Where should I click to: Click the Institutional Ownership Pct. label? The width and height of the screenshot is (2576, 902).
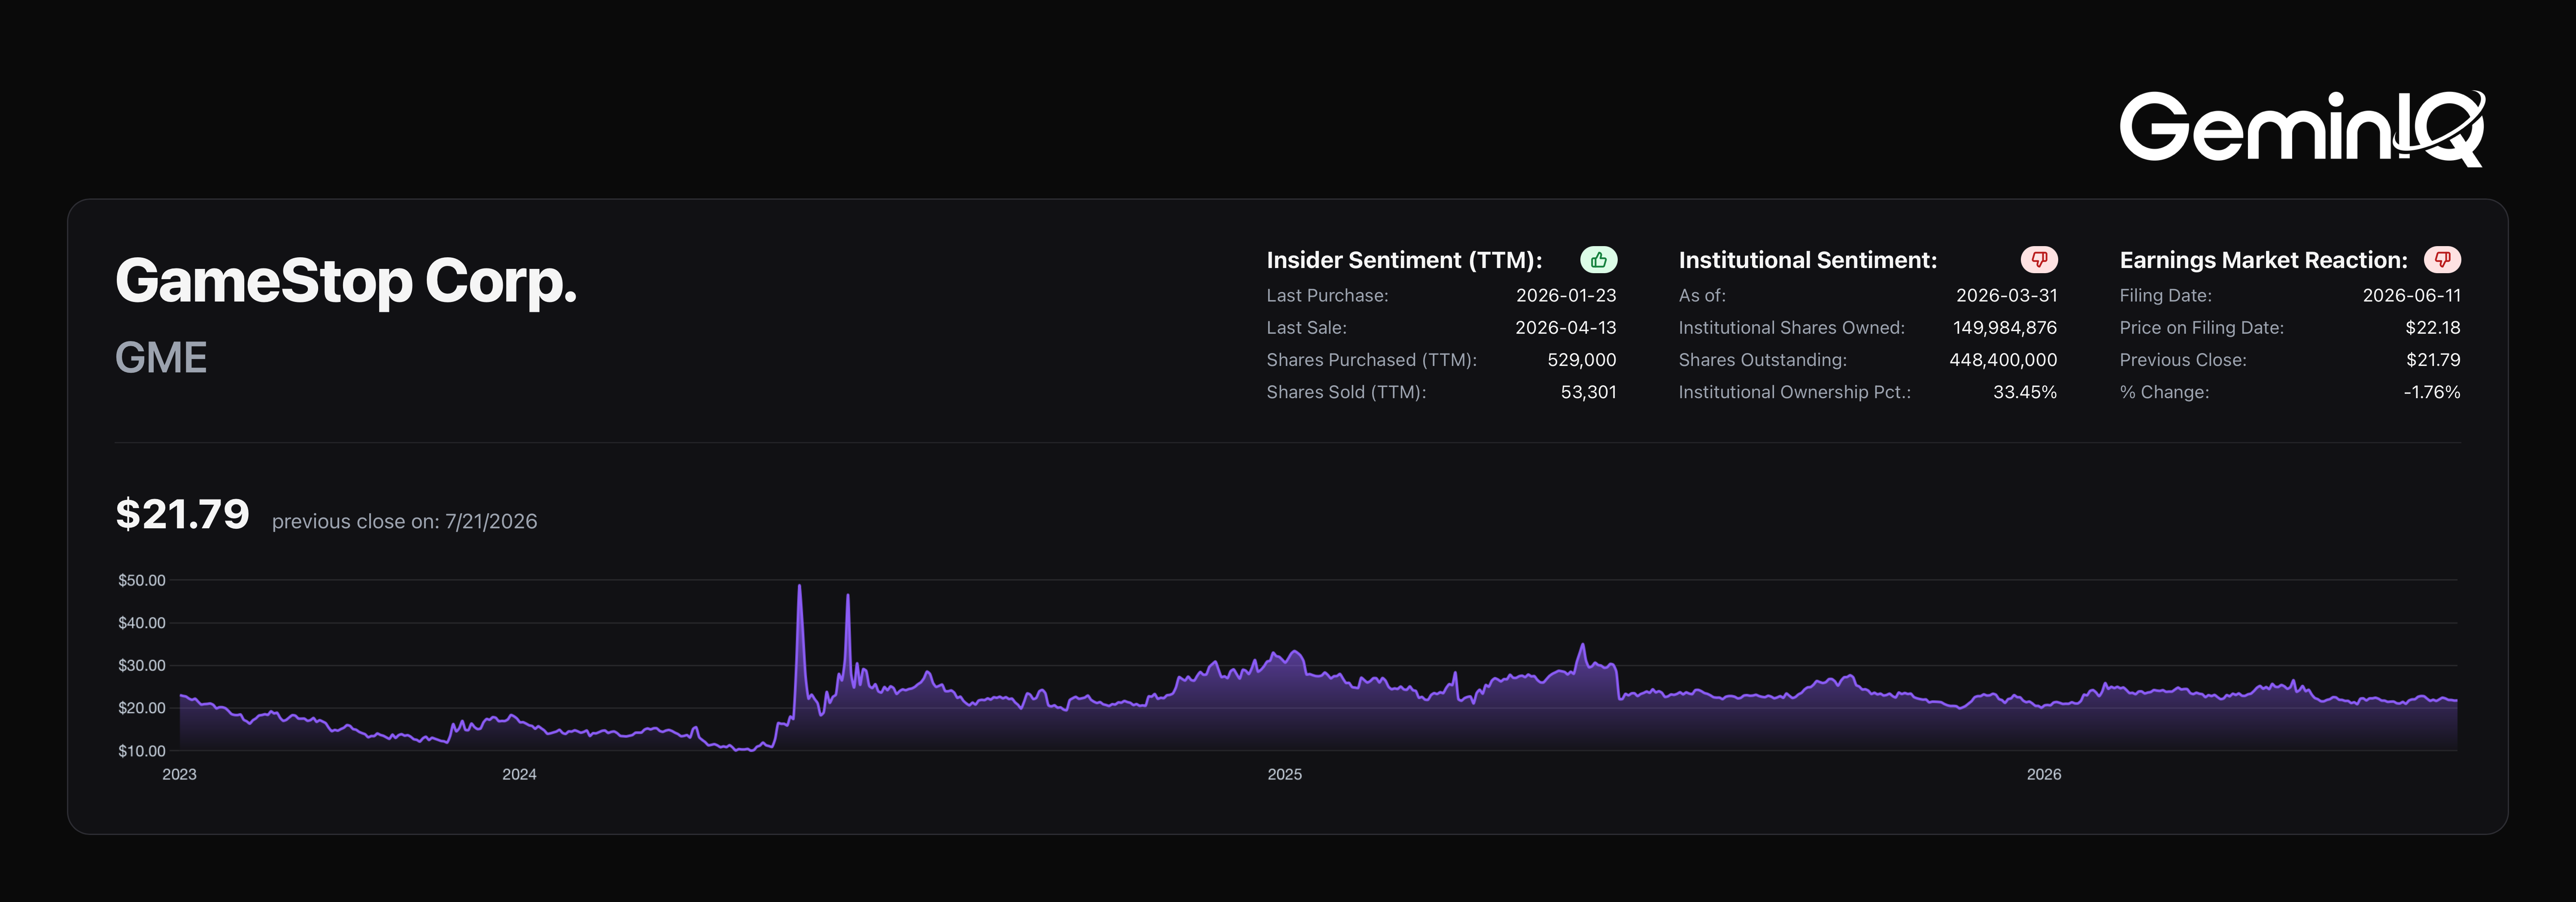pos(1794,392)
